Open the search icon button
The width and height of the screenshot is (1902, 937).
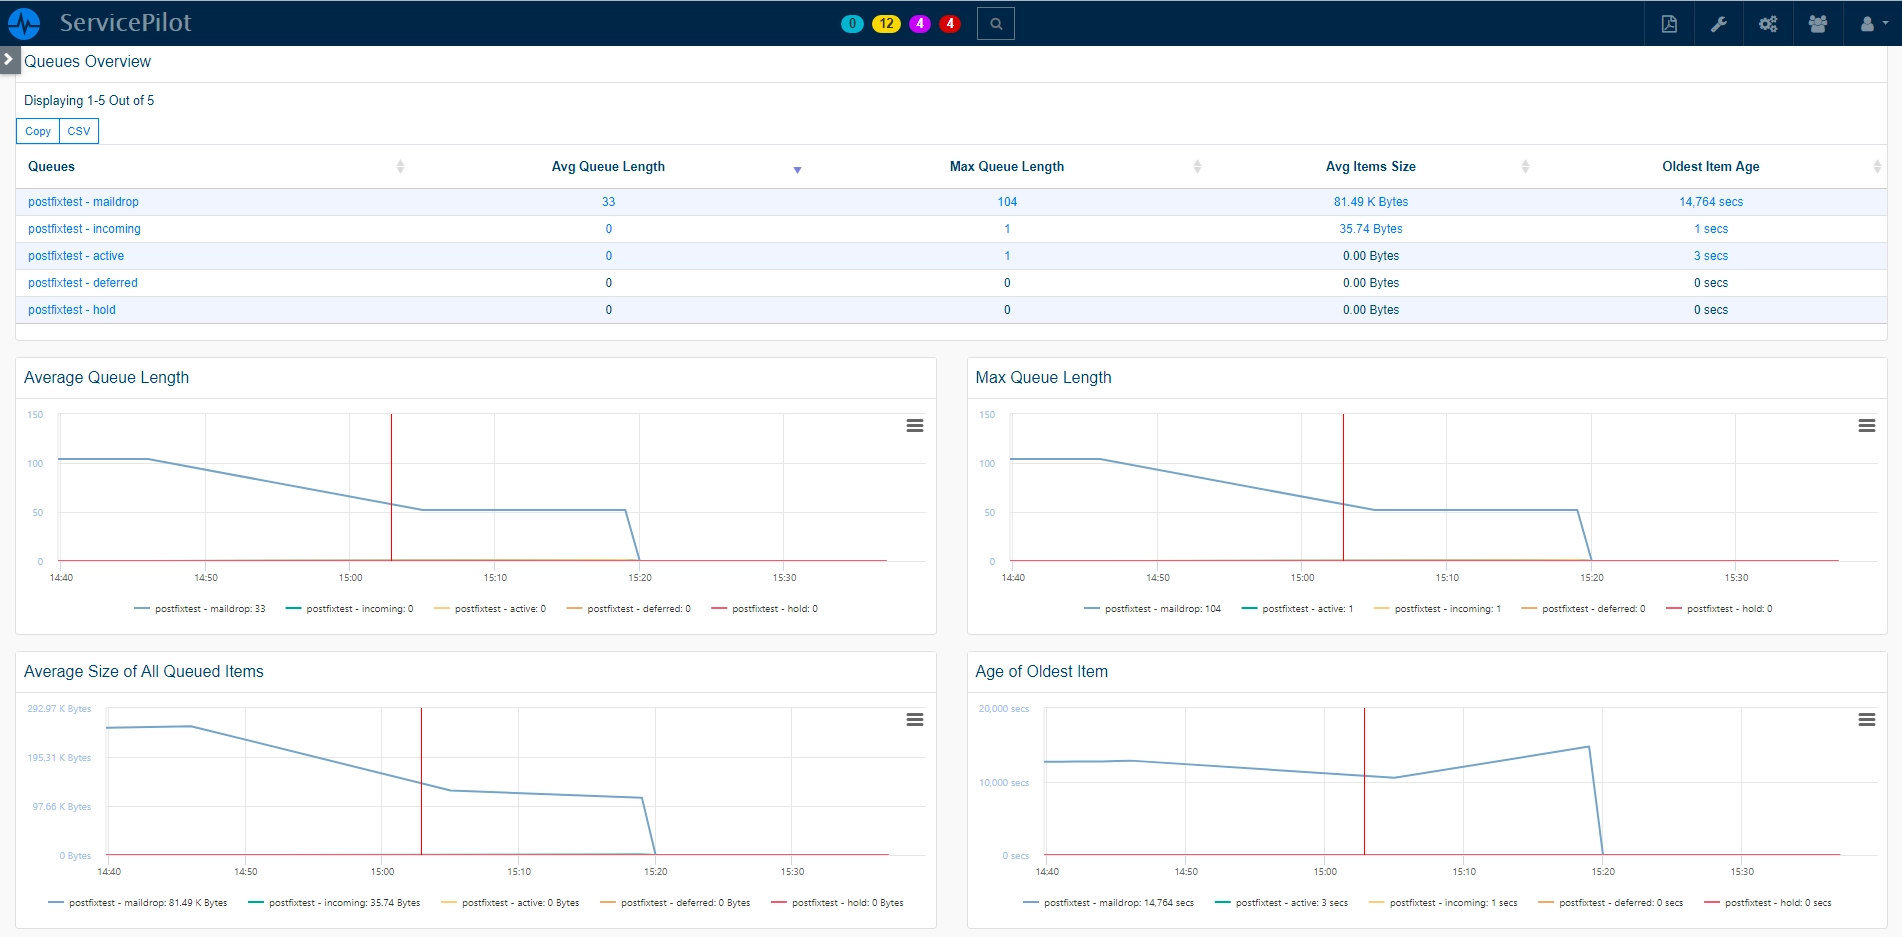[996, 24]
